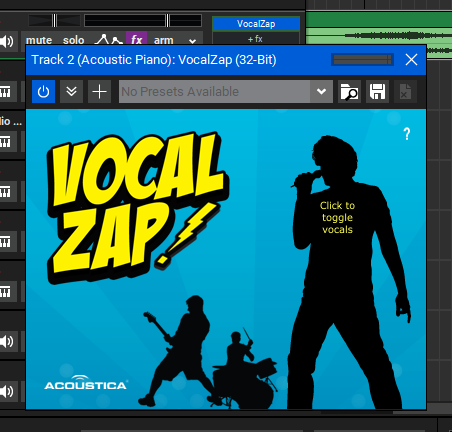Close the VocalZap plugin window
This screenshot has width=452, height=432.
[x=411, y=60]
